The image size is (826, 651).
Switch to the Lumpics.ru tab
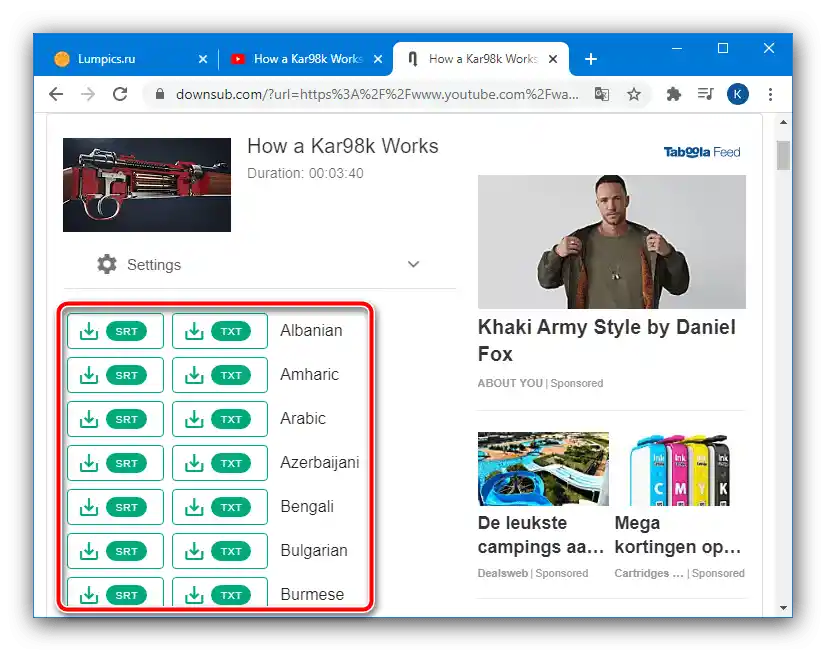tap(126, 59)
